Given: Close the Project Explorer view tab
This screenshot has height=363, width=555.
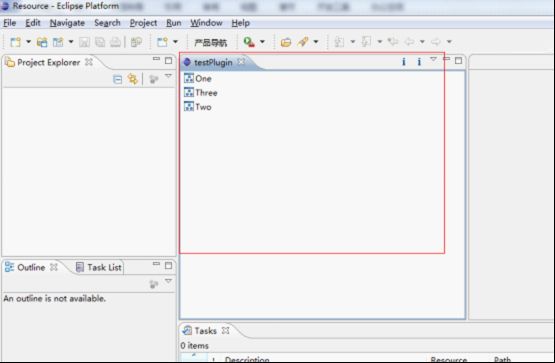Looking at the screenshot, I should 89,62.
